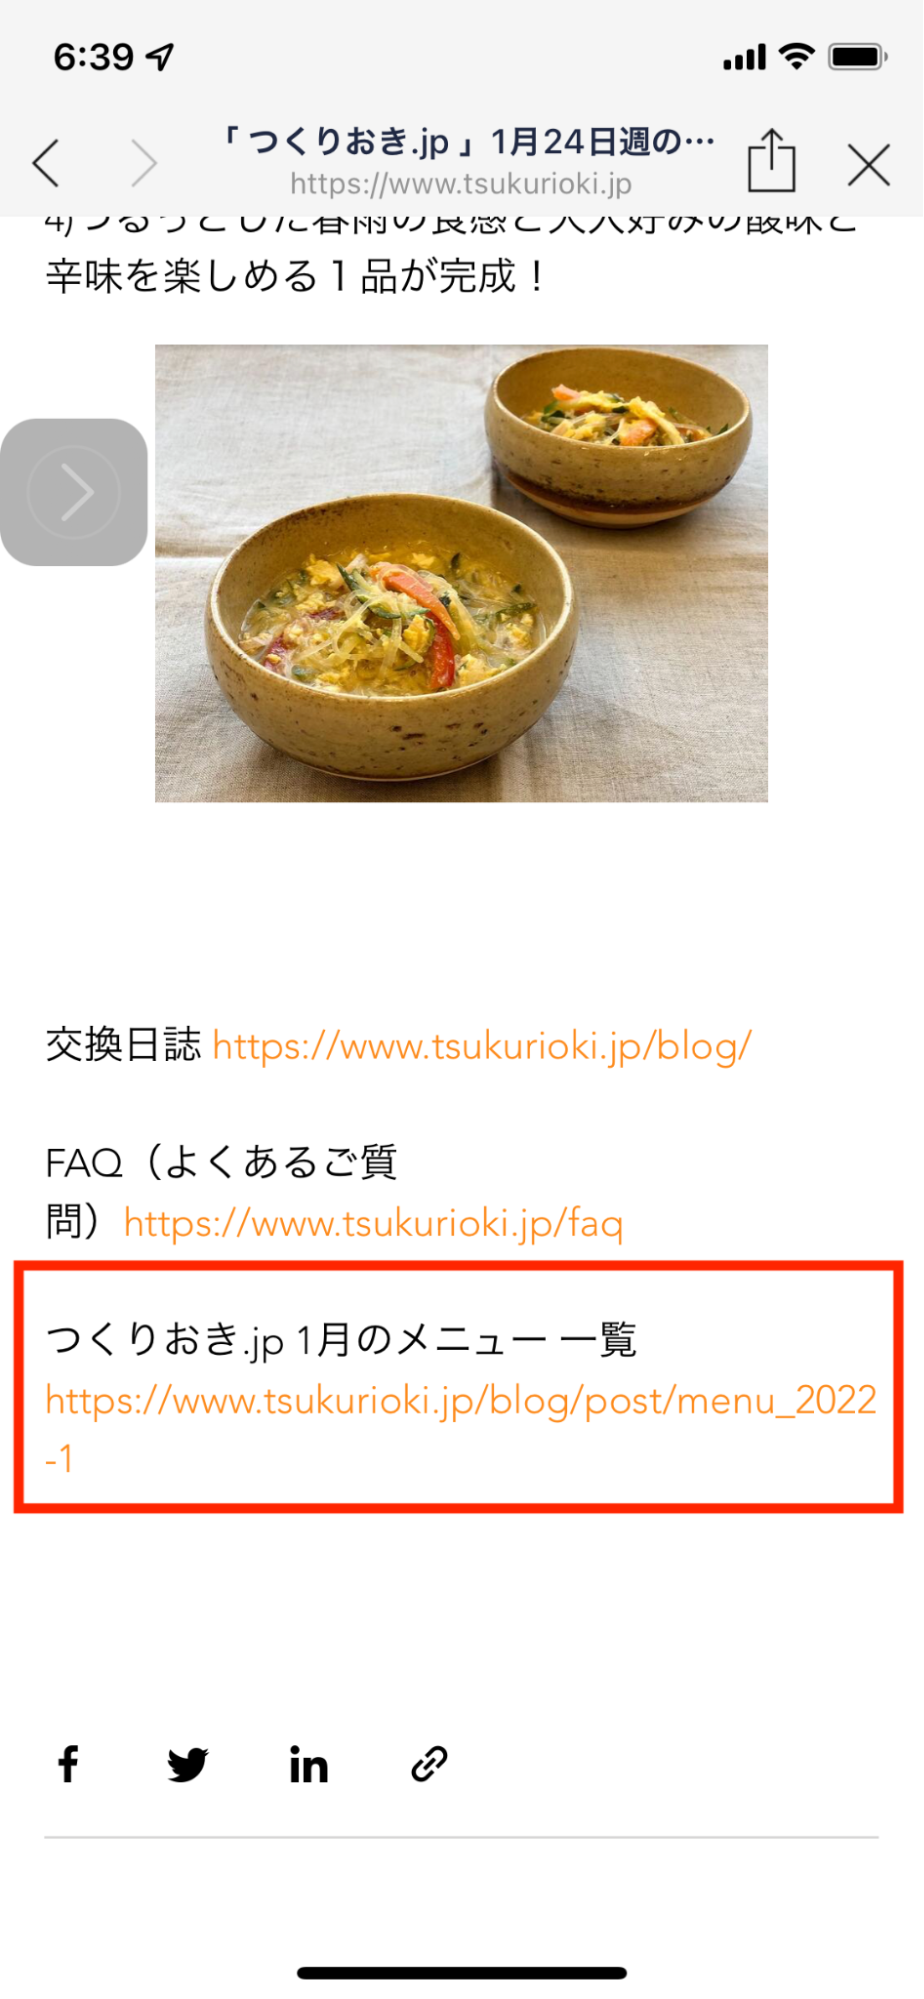This screenshot has height=1999, width=924.
Task: Tap the Wi-Fi status icon
Action: 796,57
